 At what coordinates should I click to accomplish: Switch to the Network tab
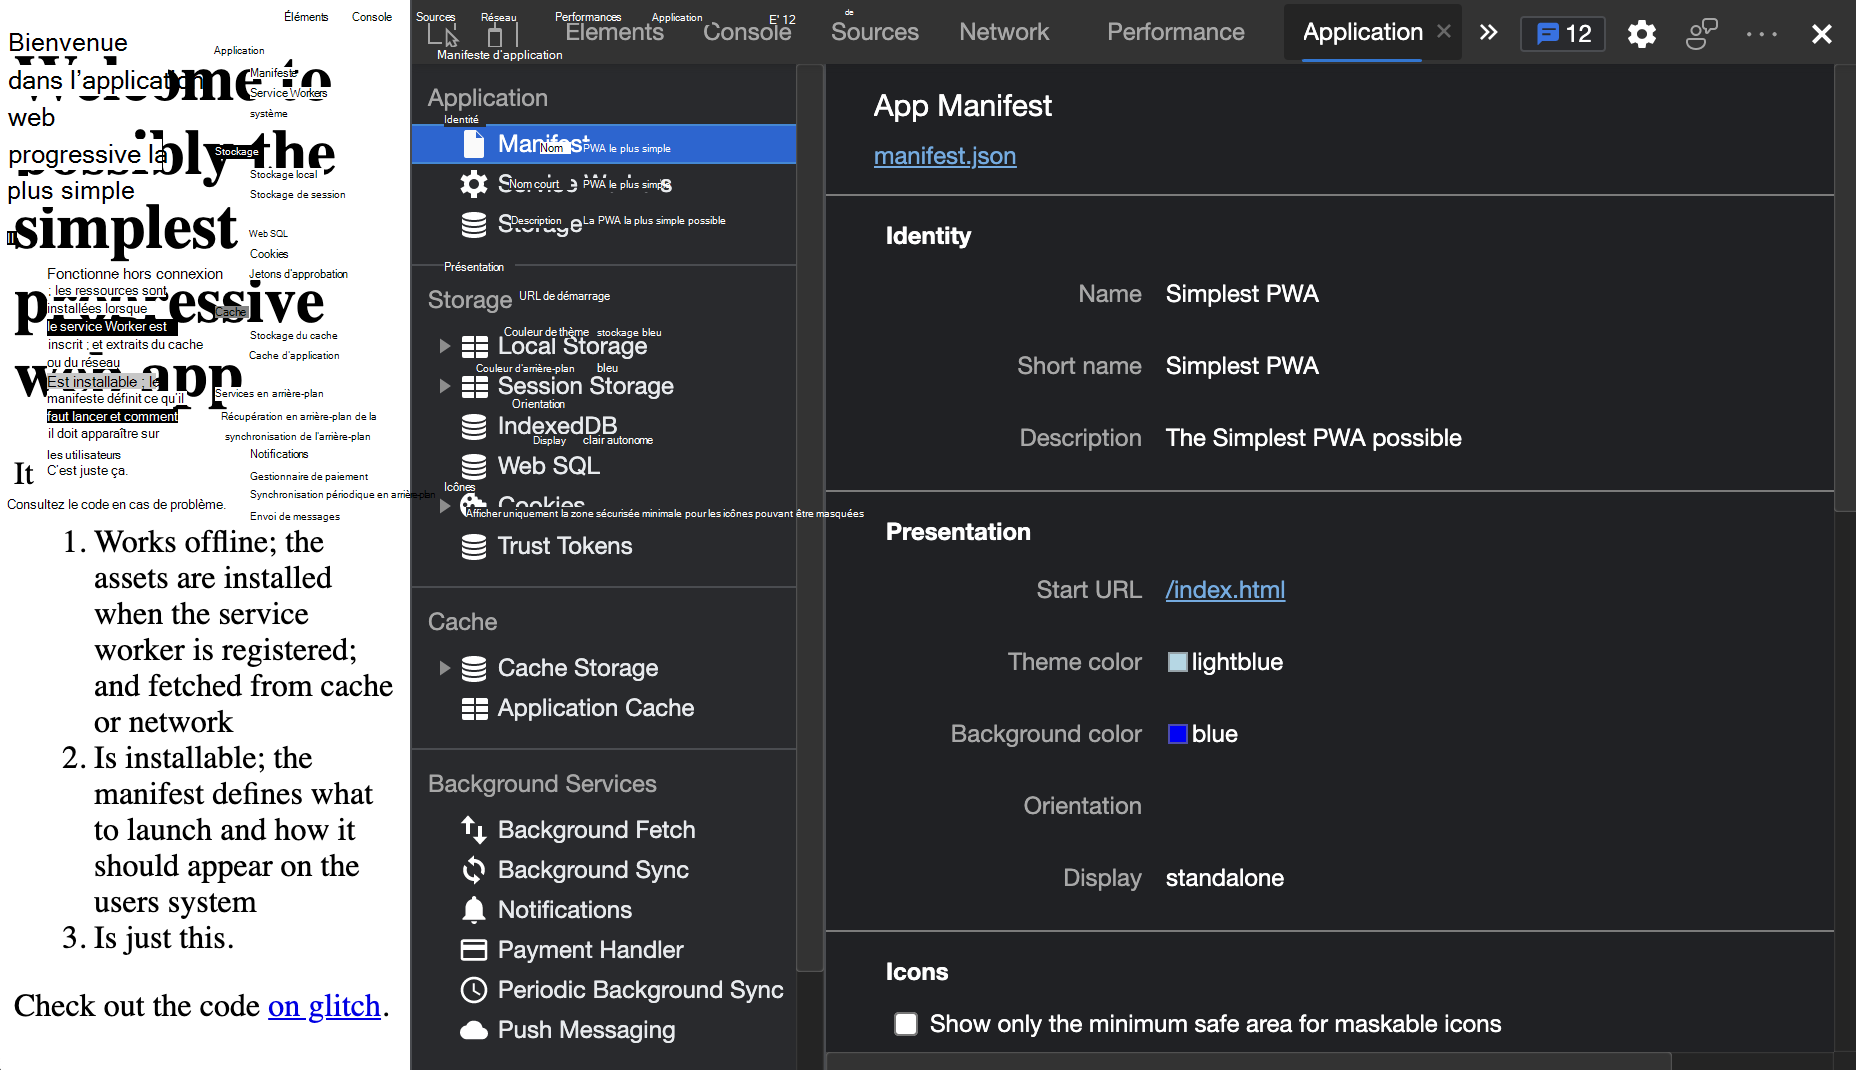[1004, 33]
